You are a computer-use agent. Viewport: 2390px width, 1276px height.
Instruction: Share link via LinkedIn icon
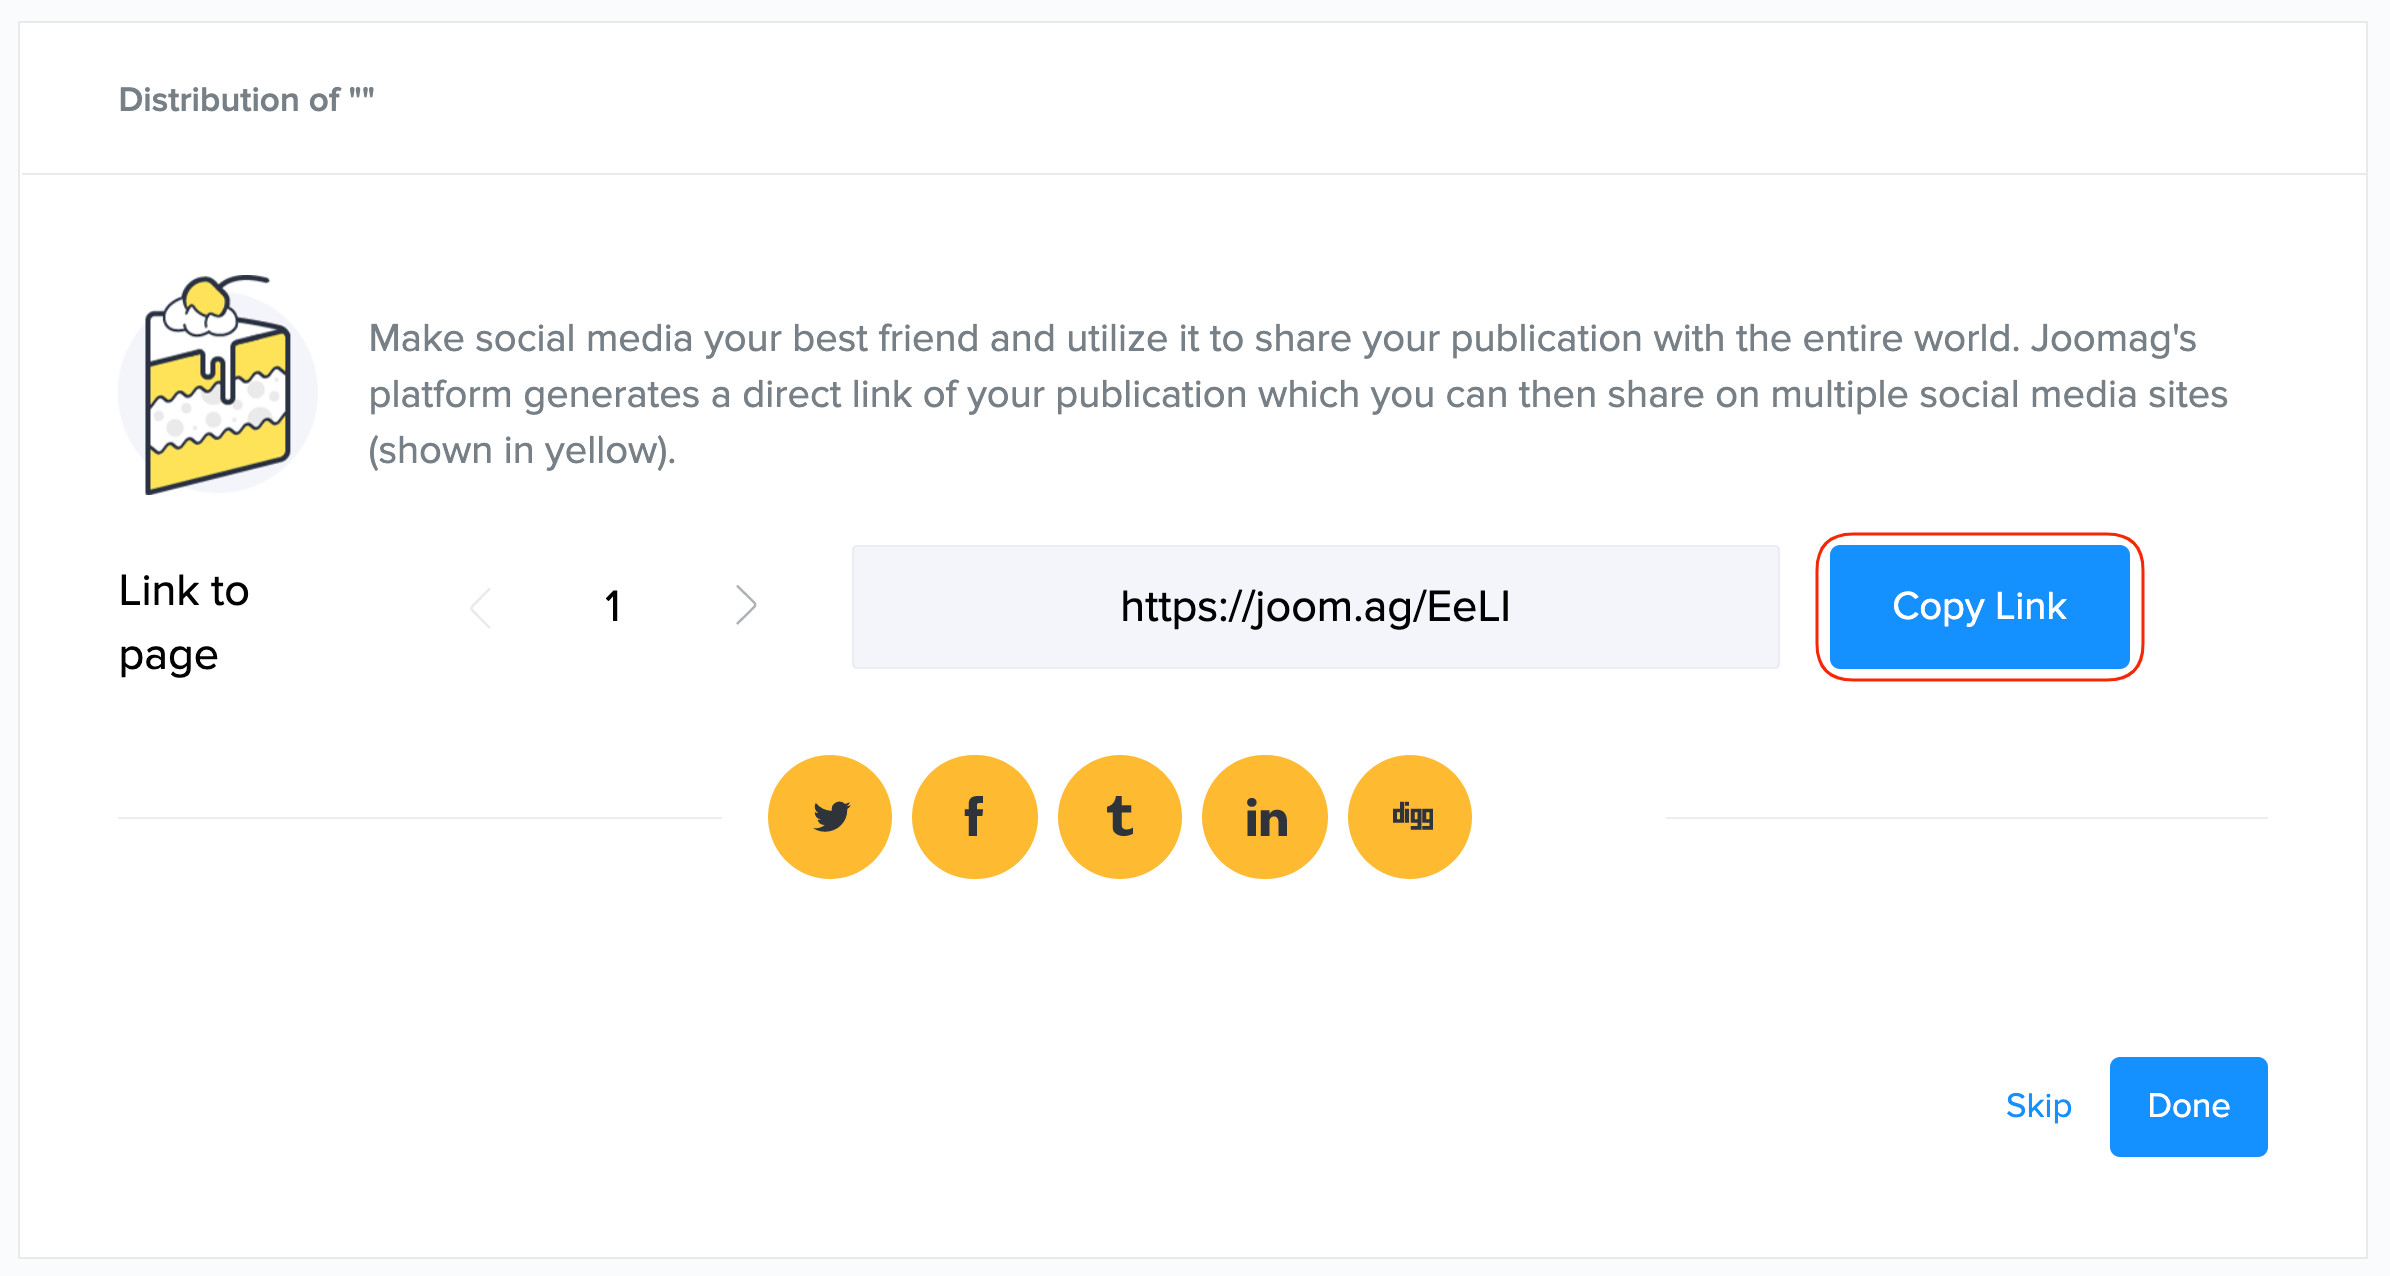pos(1265,816)
